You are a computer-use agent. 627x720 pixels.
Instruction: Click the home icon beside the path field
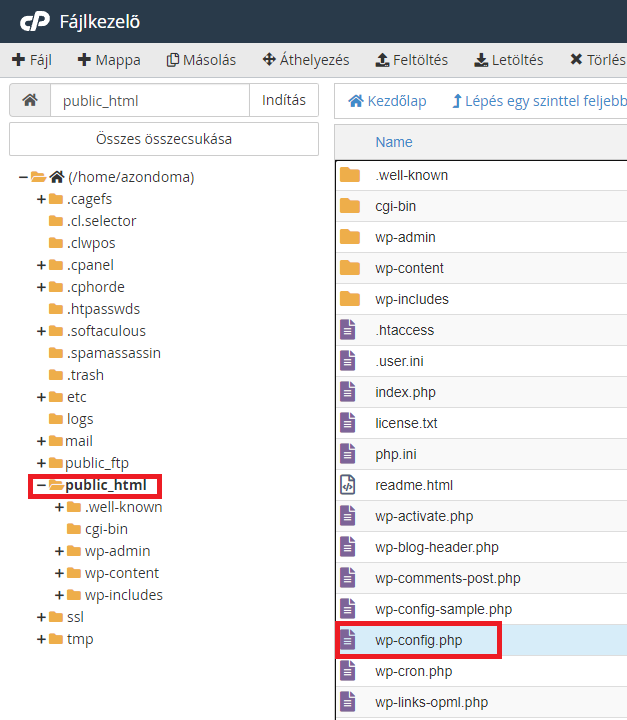tap(30, 101)
